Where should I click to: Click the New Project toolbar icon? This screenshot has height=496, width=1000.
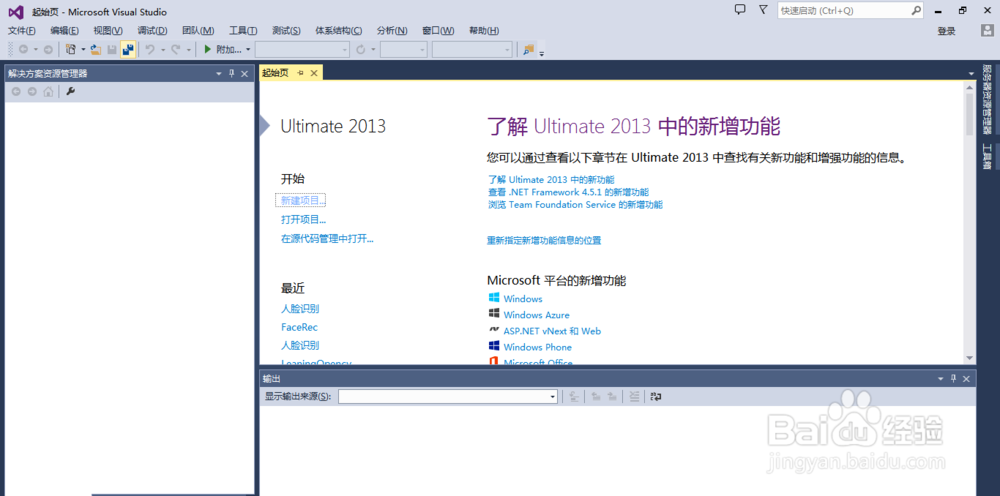pos(71,49)
